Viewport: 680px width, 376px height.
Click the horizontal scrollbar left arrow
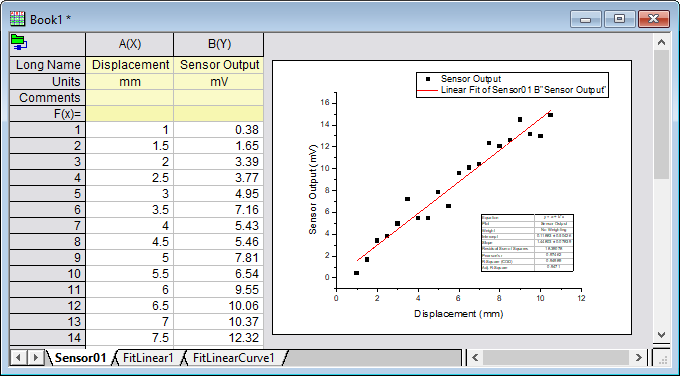coord(475,358)
